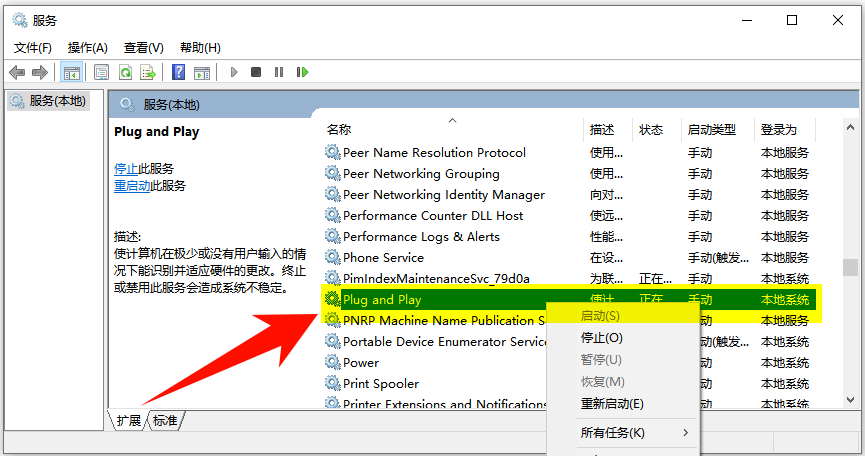Image resolution: width=865 pixels, height=456 pixels.
Task: Start service with the toolbar play icon
Action: (x=234, y=72)
